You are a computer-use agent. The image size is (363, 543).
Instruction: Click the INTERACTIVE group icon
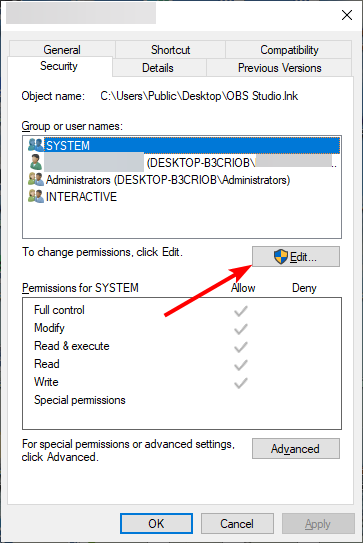click(x=36, y=196)
